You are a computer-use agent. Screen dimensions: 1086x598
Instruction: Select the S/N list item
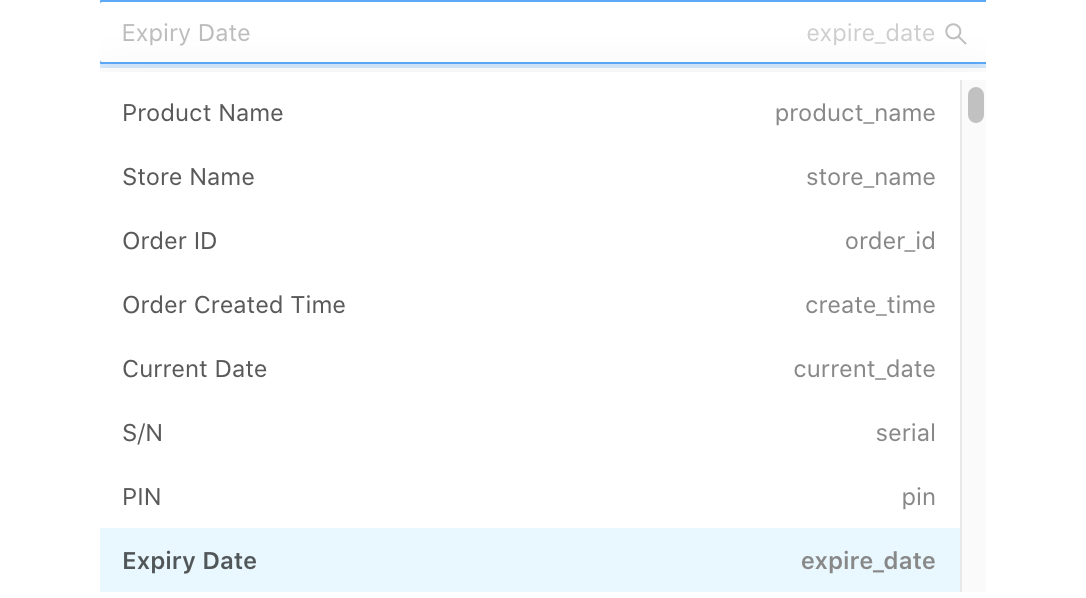pos(142,433)
